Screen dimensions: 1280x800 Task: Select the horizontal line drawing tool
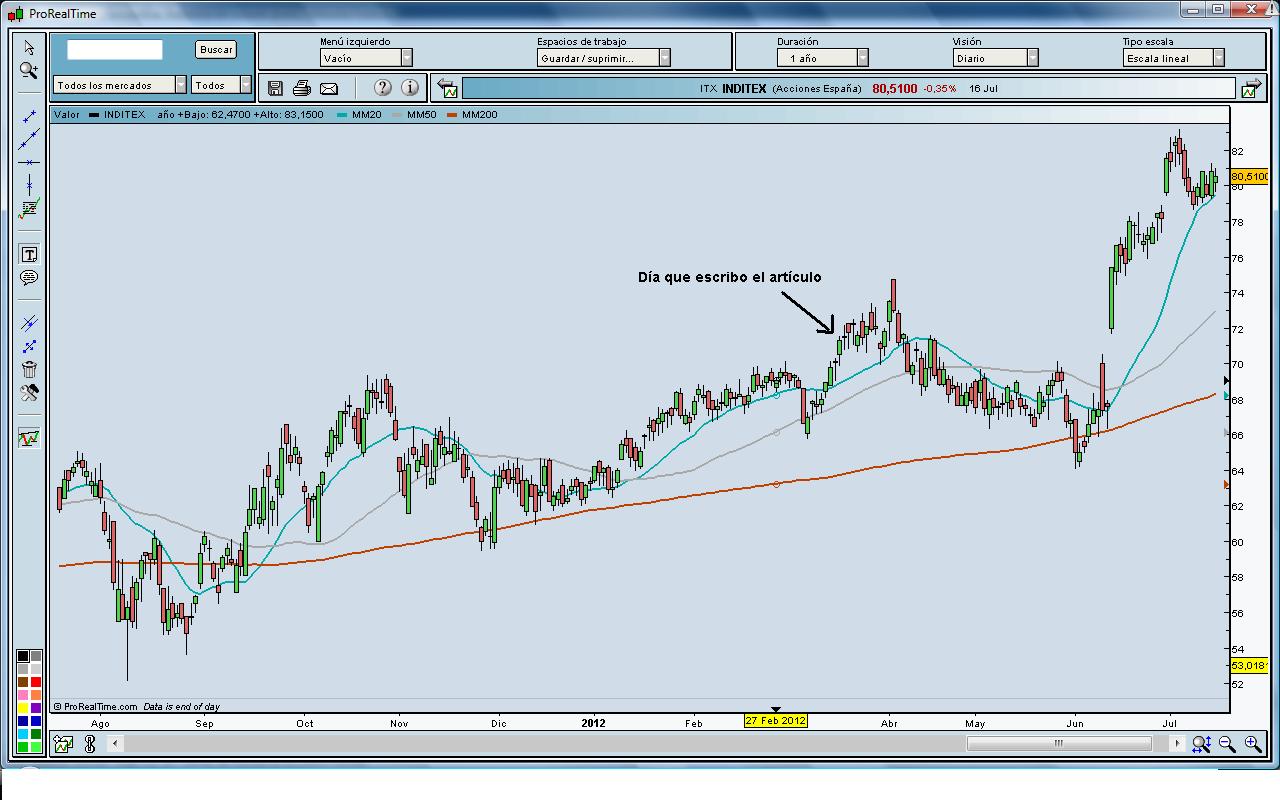[29, 162]
